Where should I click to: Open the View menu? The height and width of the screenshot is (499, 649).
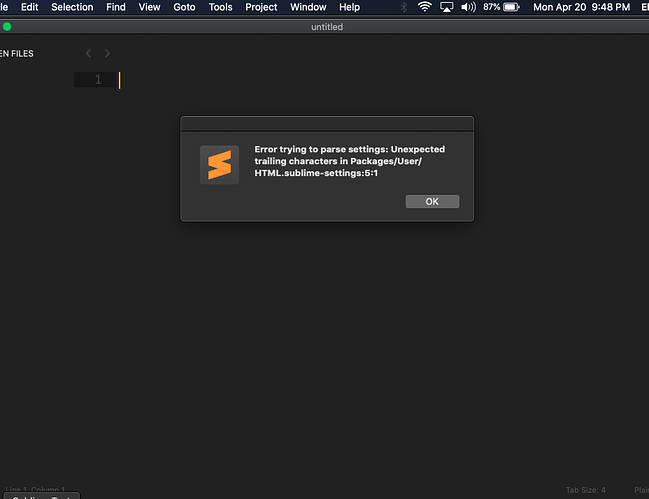[149, 7]
